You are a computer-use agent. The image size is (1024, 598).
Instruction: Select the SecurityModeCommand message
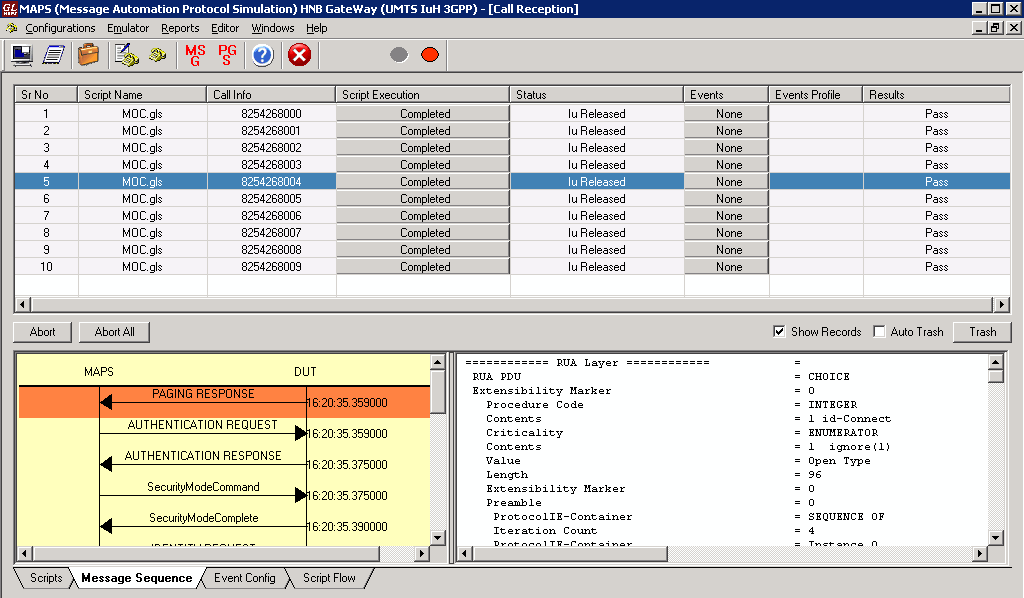pyautogui.click(x=203, y=486)
